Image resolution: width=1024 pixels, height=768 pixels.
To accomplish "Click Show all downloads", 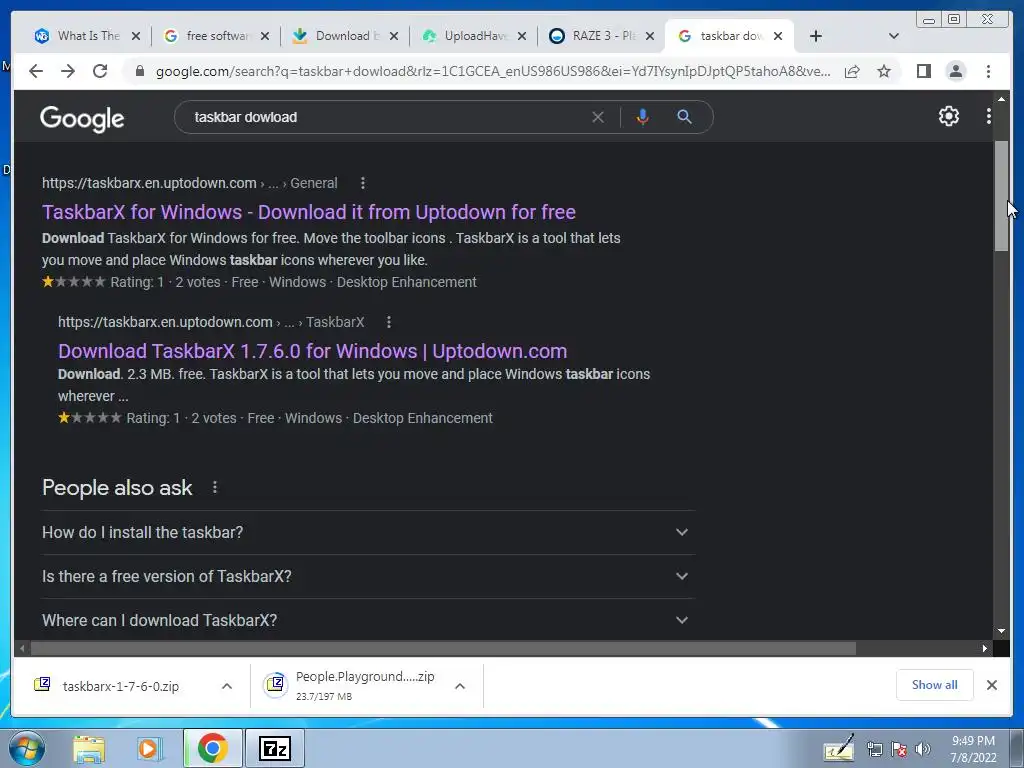I will click(x=934, y=684).
